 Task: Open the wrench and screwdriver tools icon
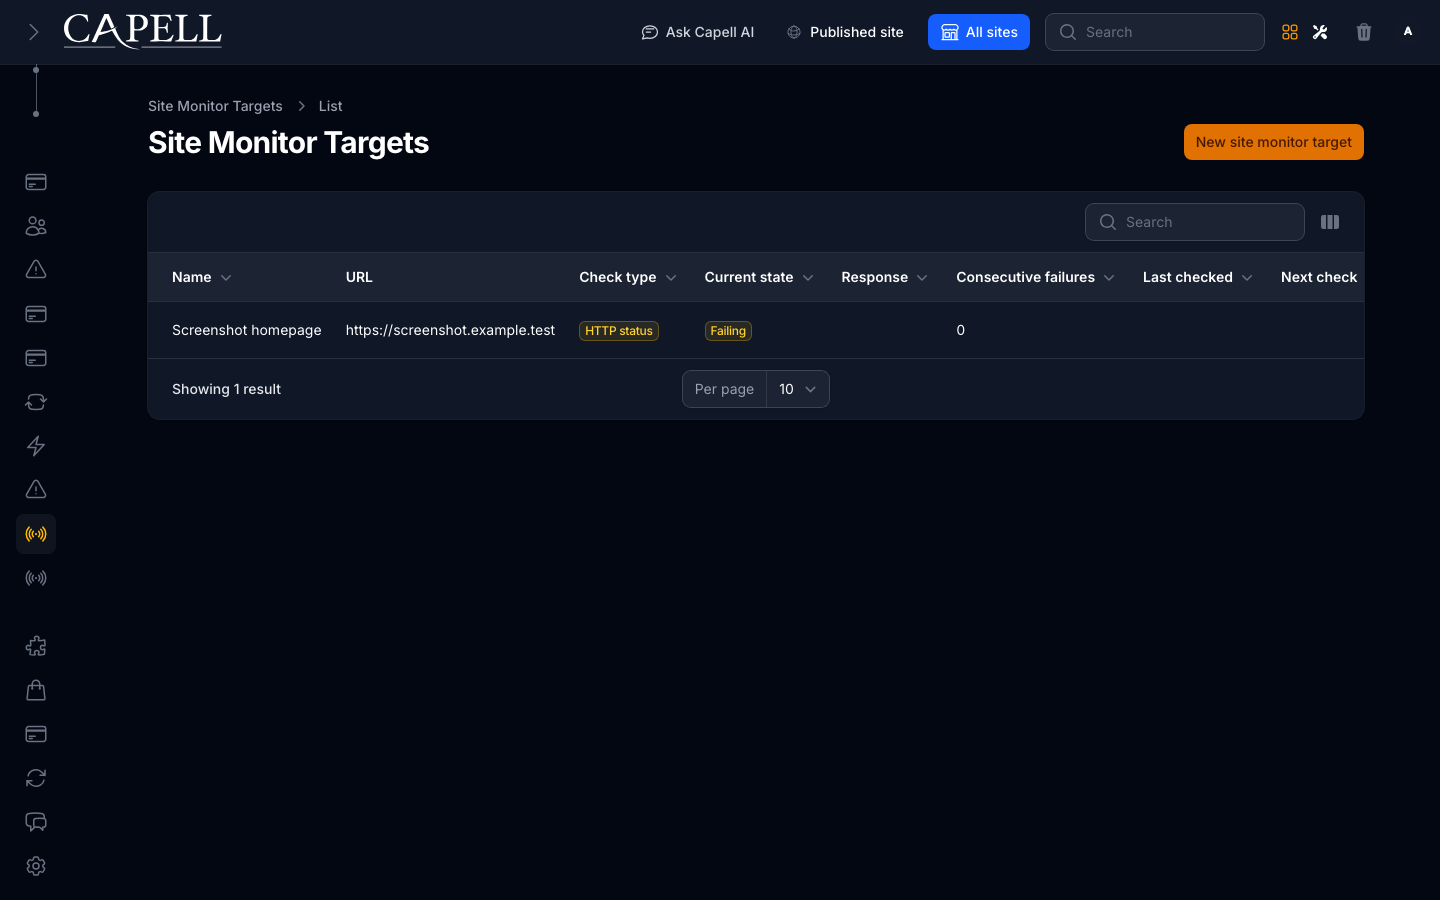point(1320,32)
